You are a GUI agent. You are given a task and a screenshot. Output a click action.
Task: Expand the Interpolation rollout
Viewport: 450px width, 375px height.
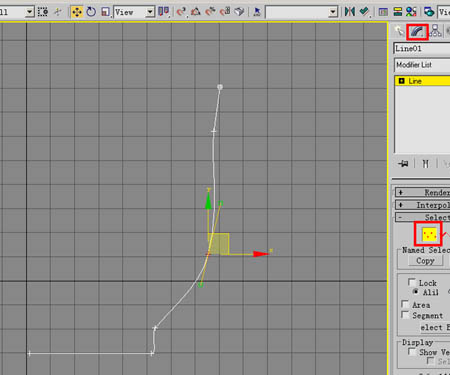click(422, 205)
